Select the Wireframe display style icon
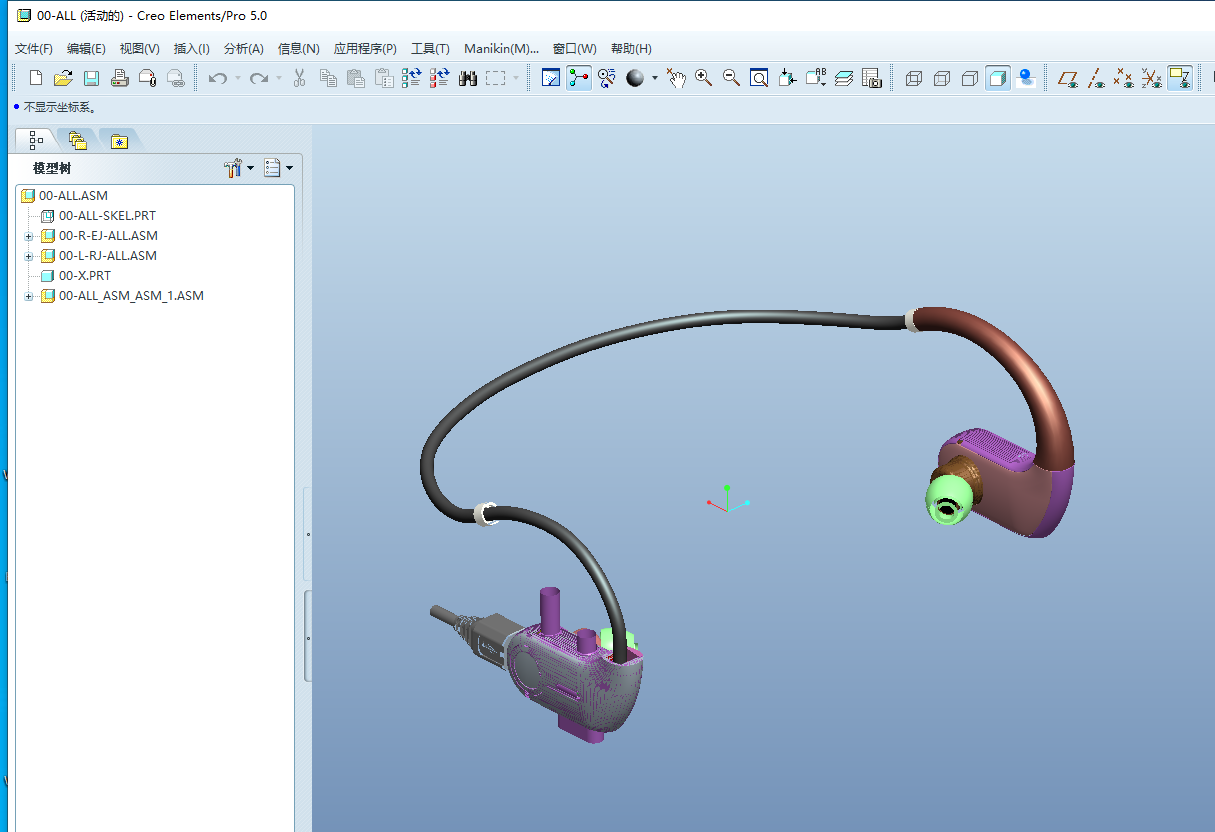1215x832 pixels. (913, 78)
